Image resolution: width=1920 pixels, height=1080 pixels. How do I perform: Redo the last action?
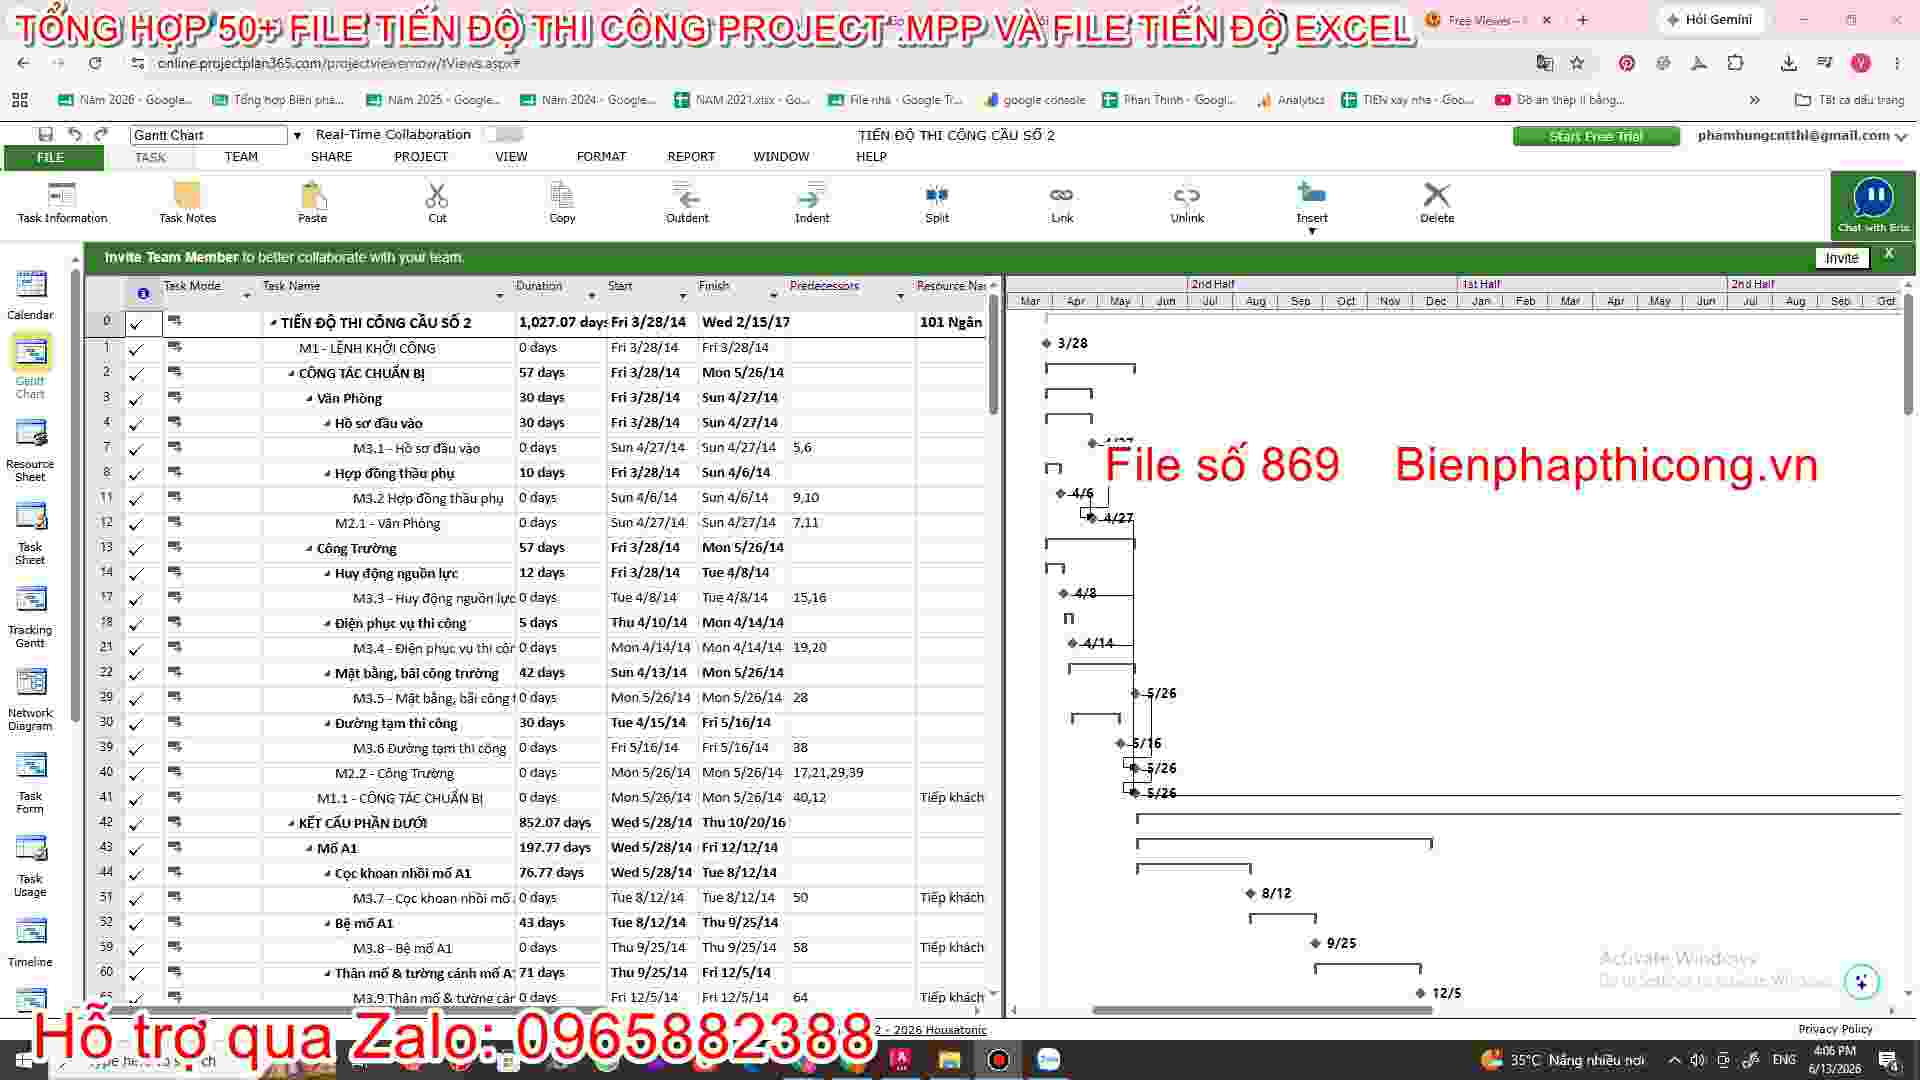101,134
